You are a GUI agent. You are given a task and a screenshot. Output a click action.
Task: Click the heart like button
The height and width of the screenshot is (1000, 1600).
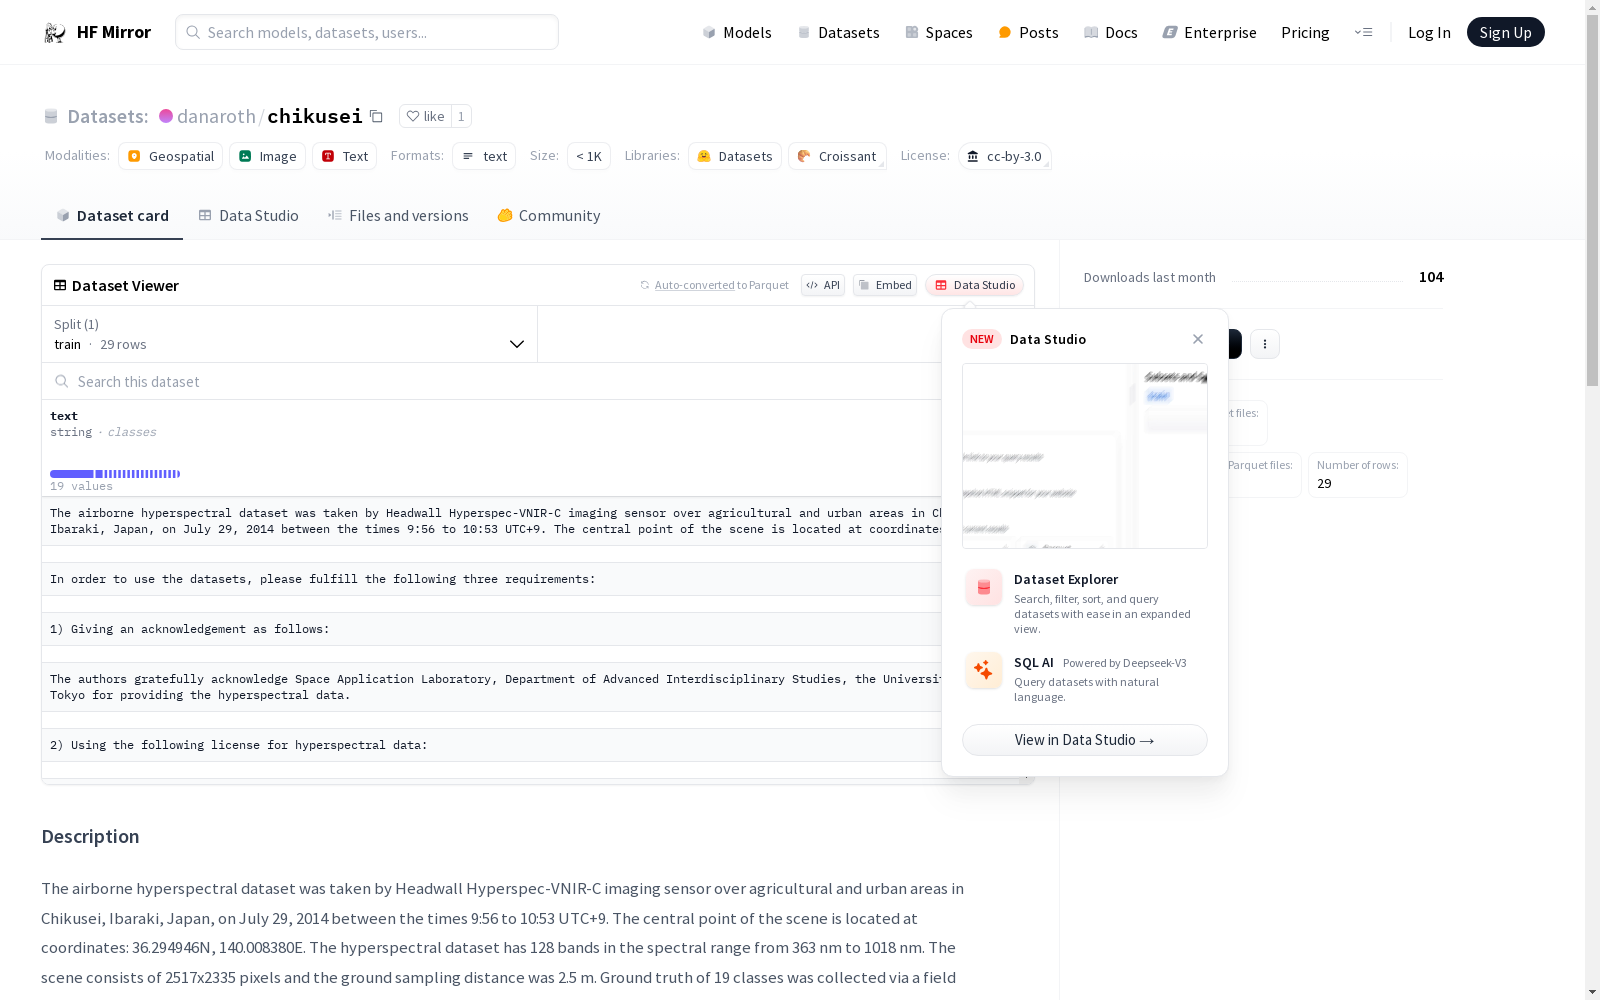[425, 116]
